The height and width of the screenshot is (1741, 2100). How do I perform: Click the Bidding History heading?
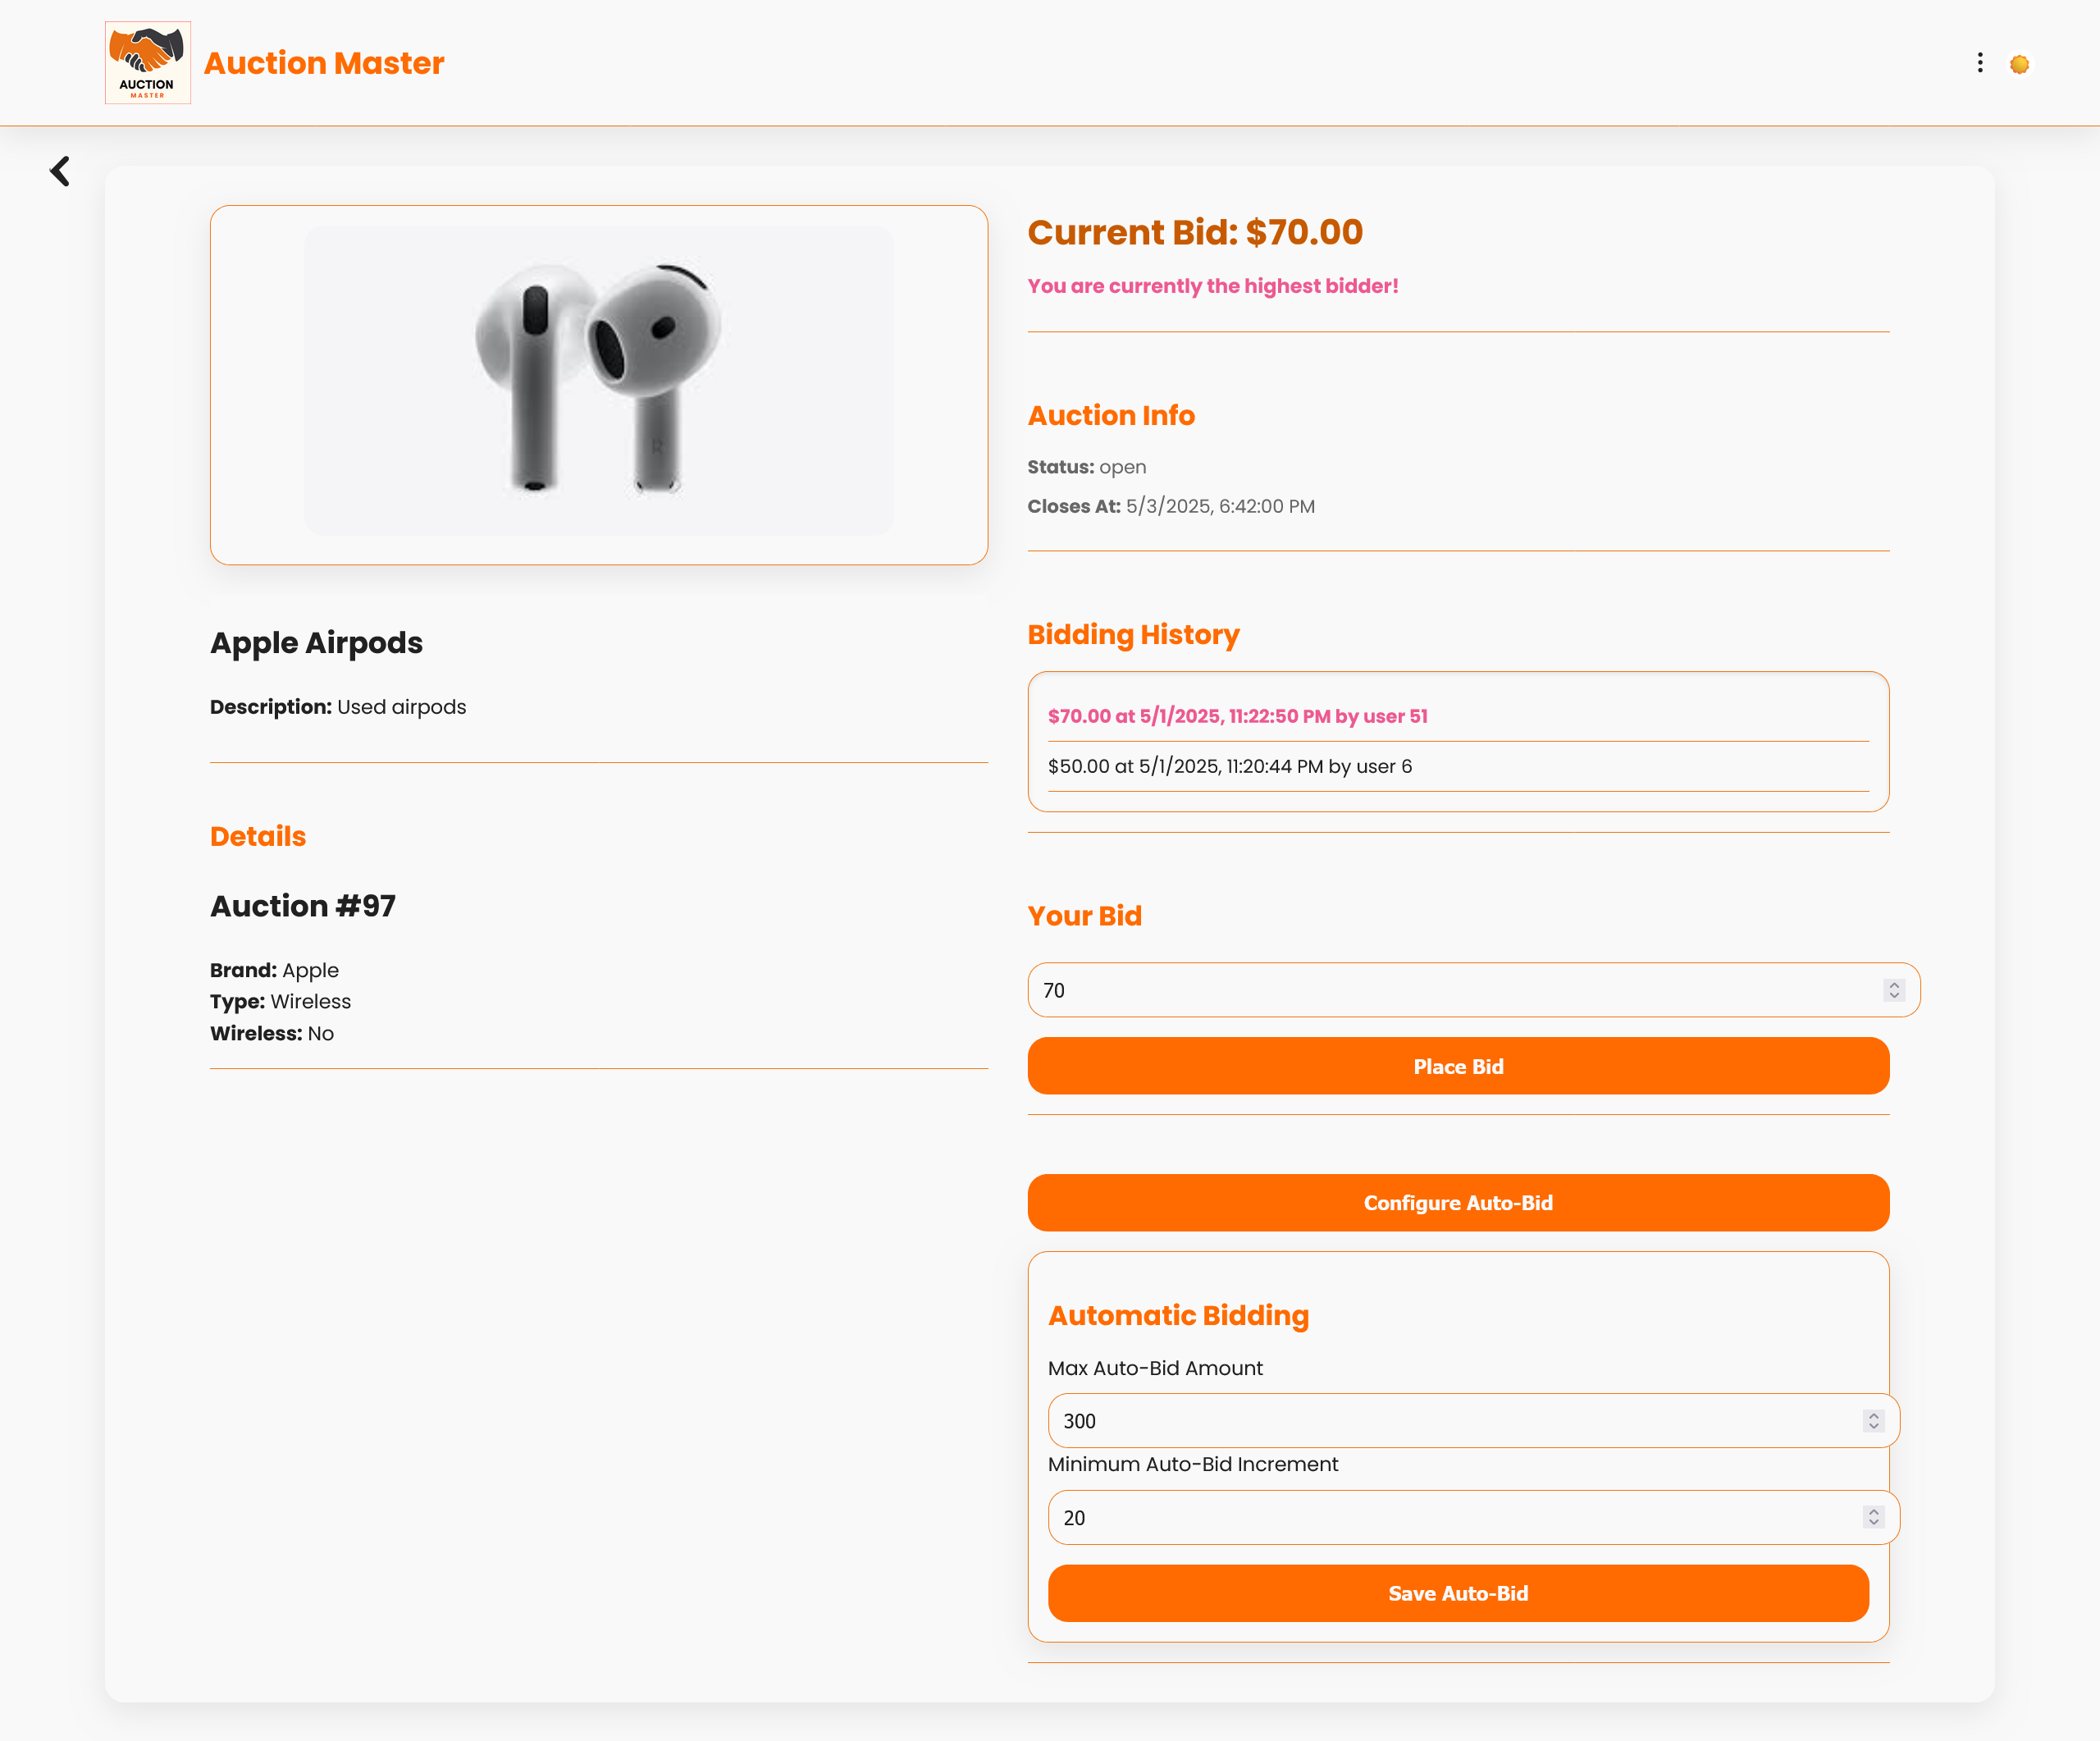(x=1133, y=634)
